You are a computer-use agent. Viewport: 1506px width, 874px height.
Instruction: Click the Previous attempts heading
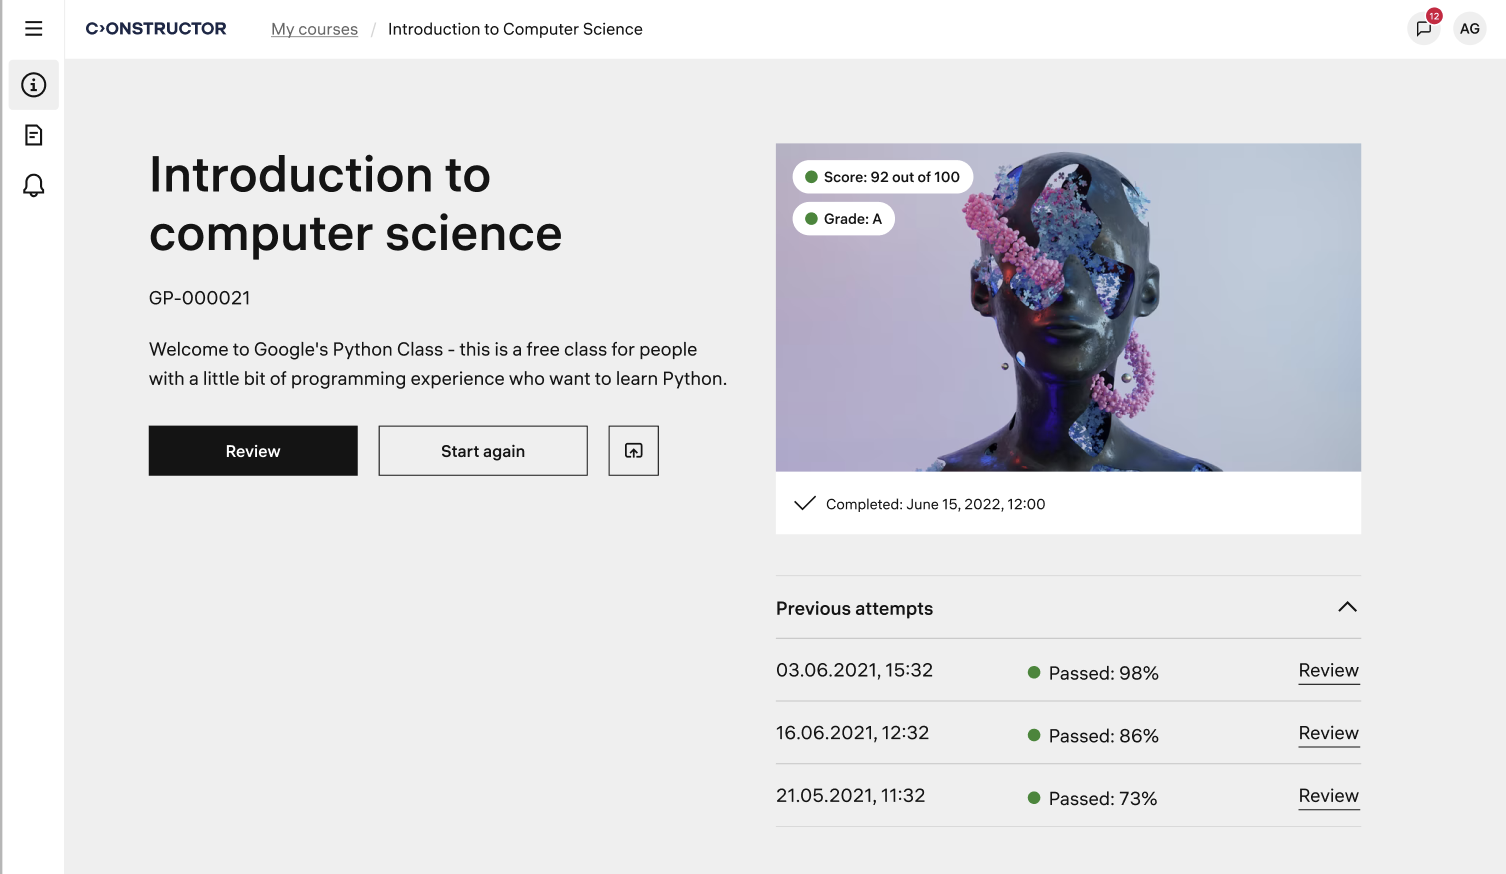point(854,609)
